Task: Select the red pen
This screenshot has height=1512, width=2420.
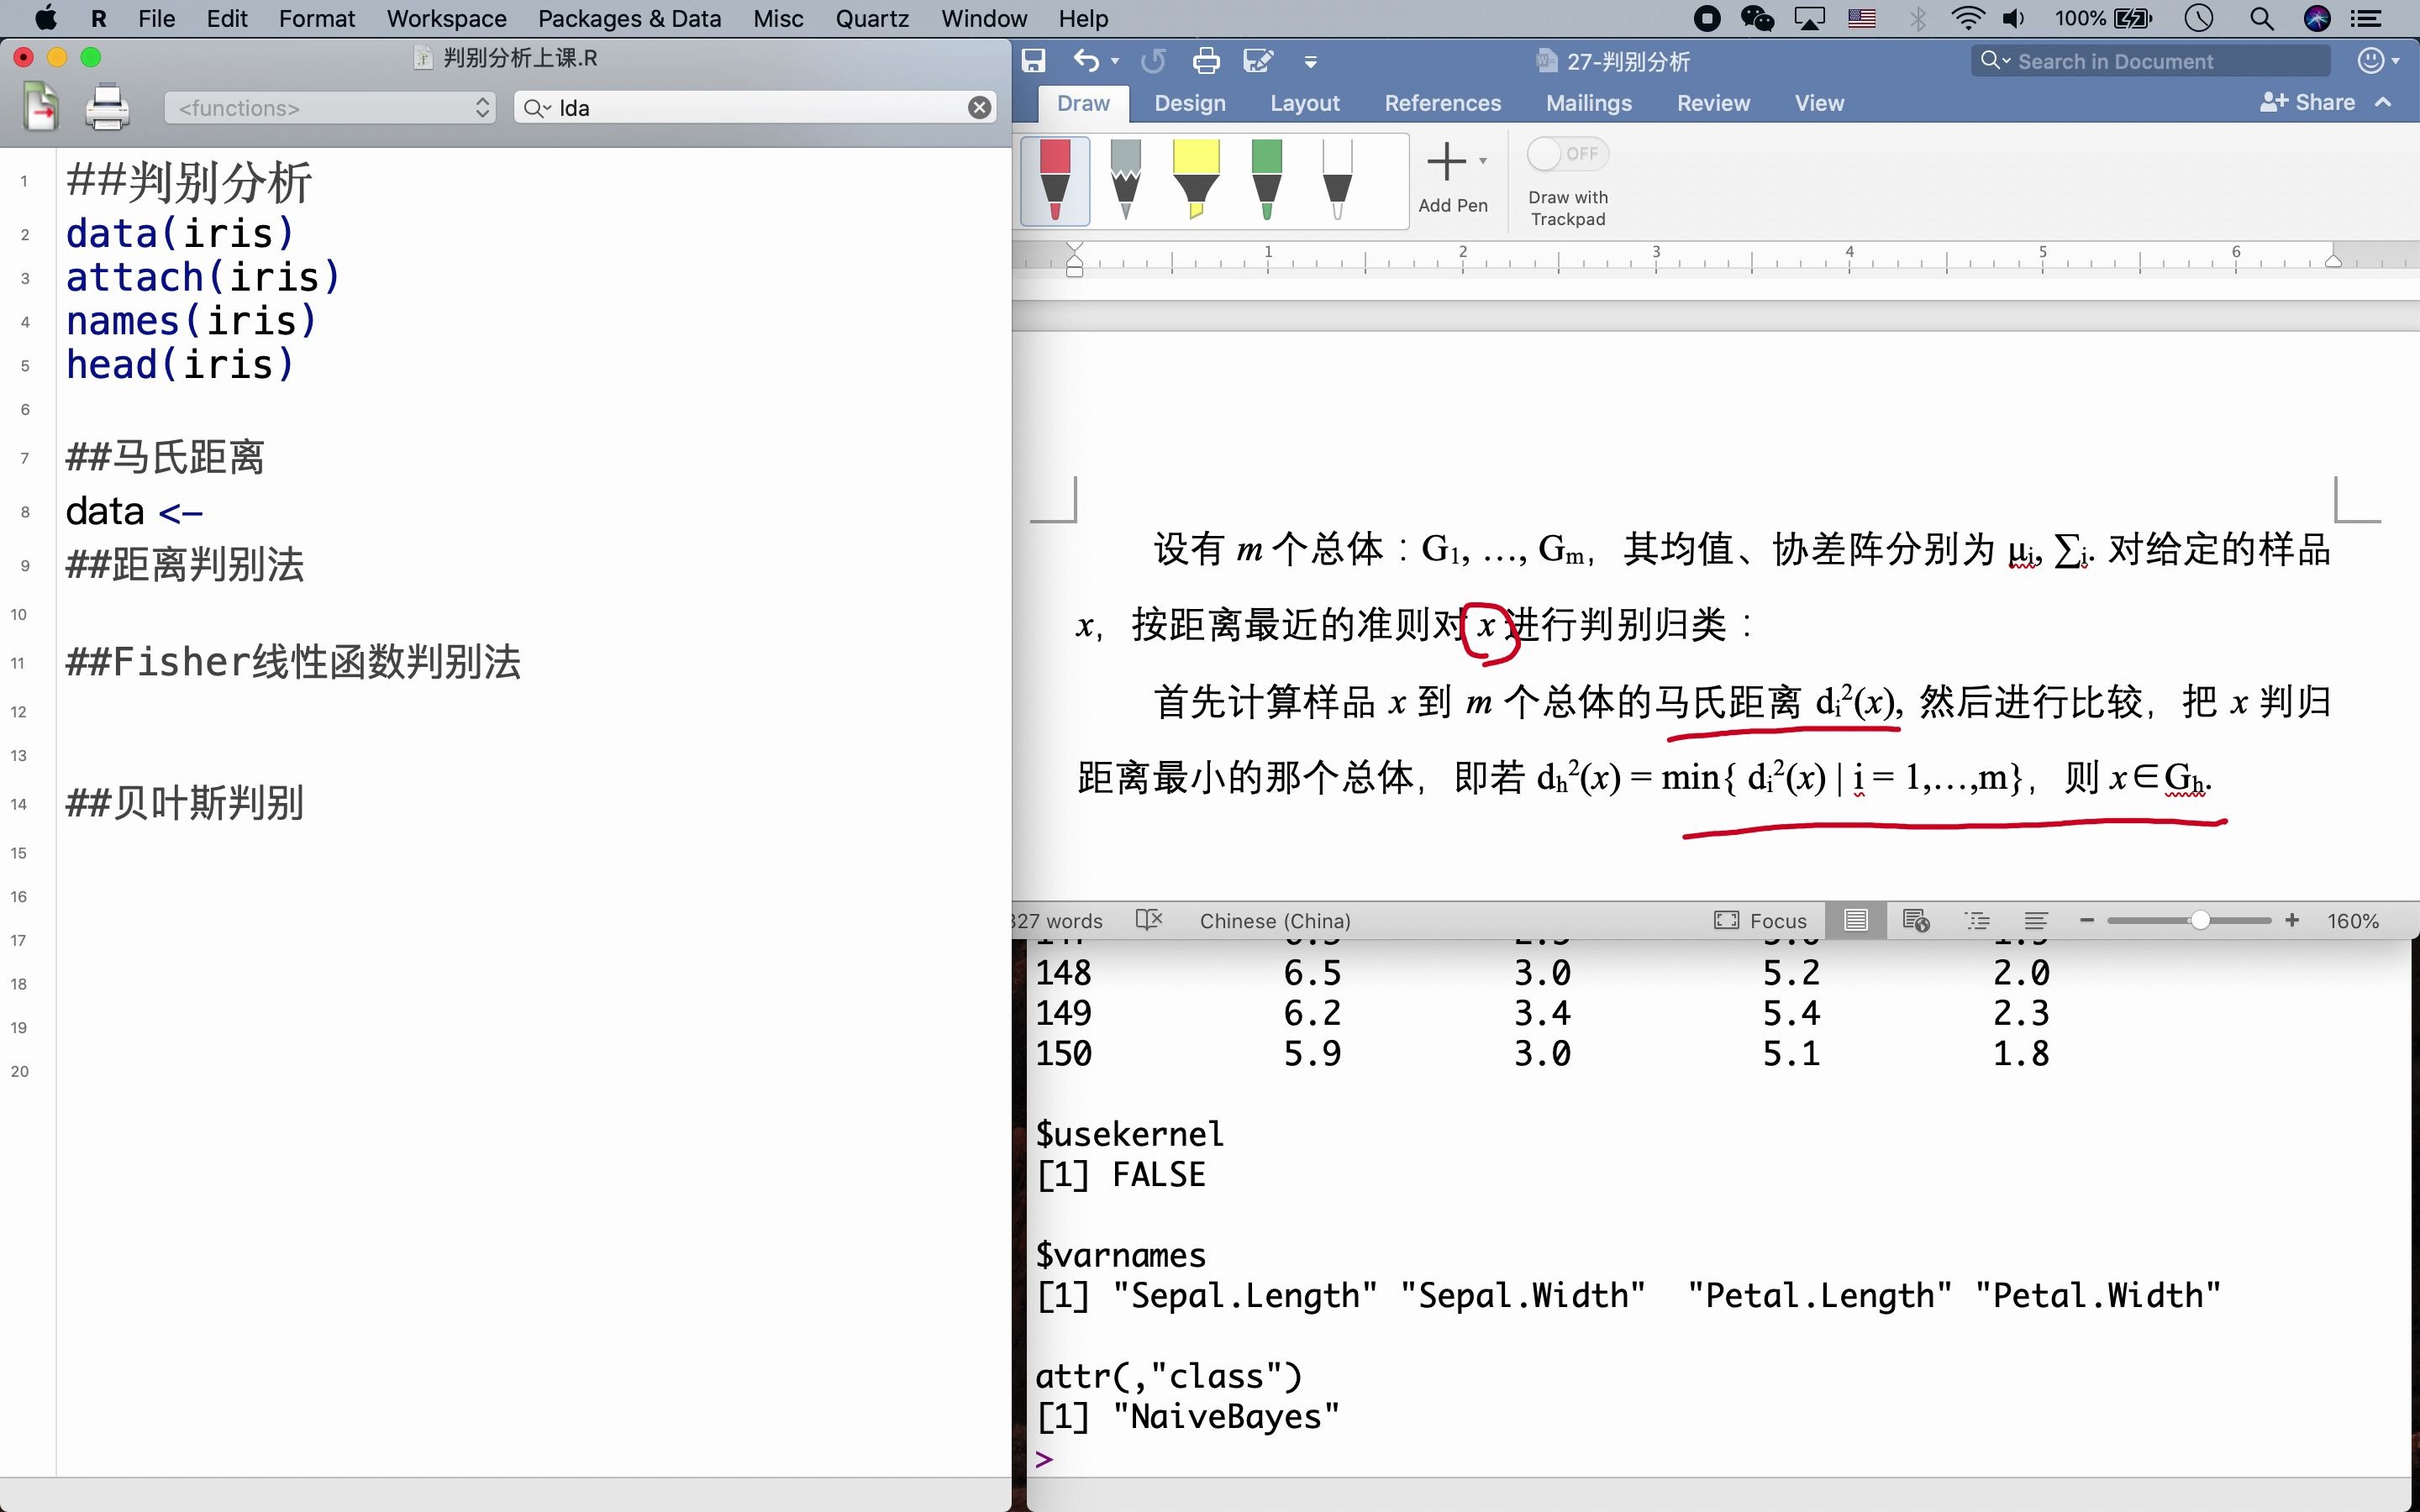Action: [1054, 181]
